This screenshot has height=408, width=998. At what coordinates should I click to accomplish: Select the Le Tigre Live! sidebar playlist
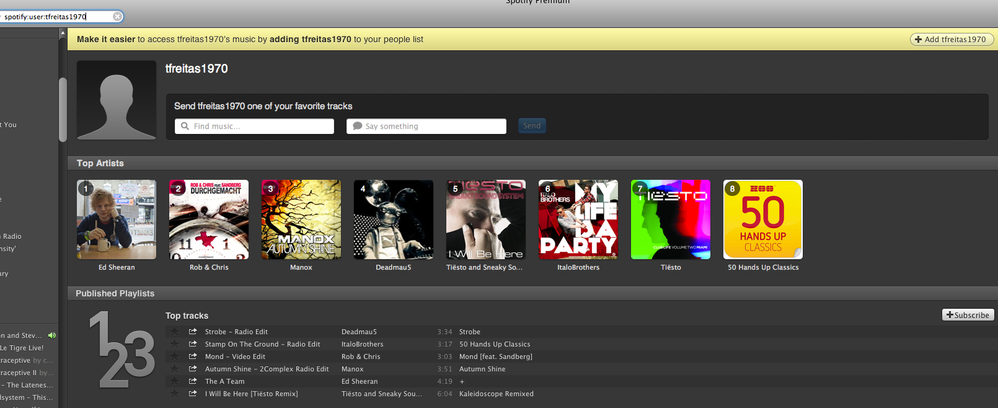click(x=22, y=348)
